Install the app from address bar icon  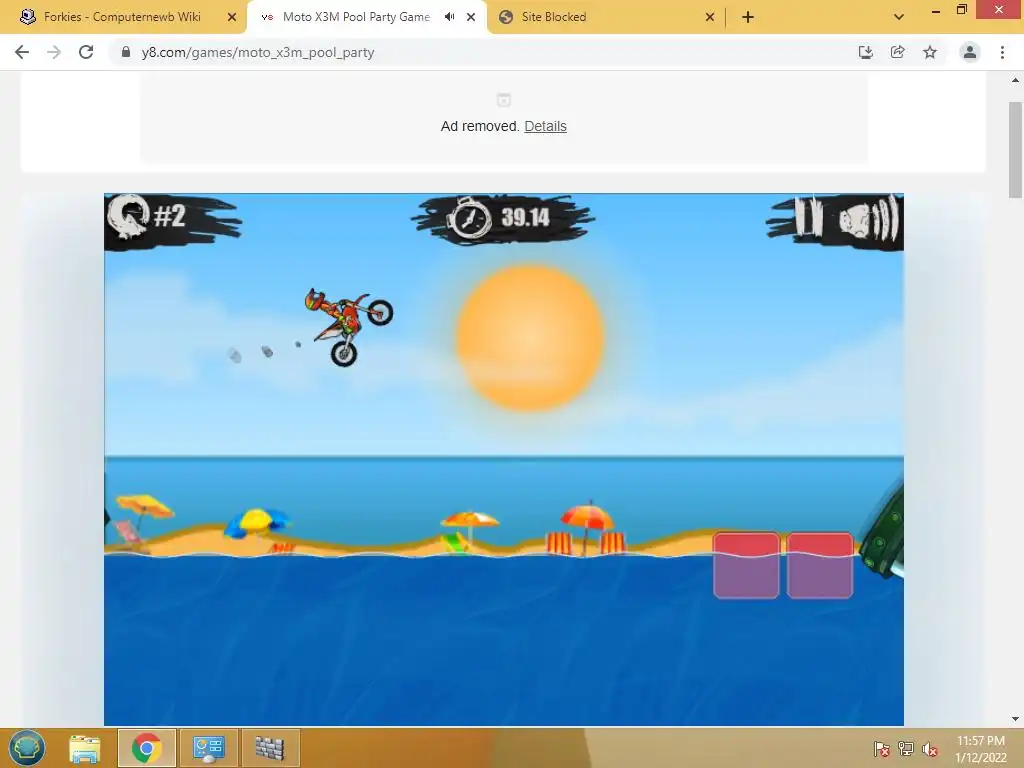(x=865, y=52)
